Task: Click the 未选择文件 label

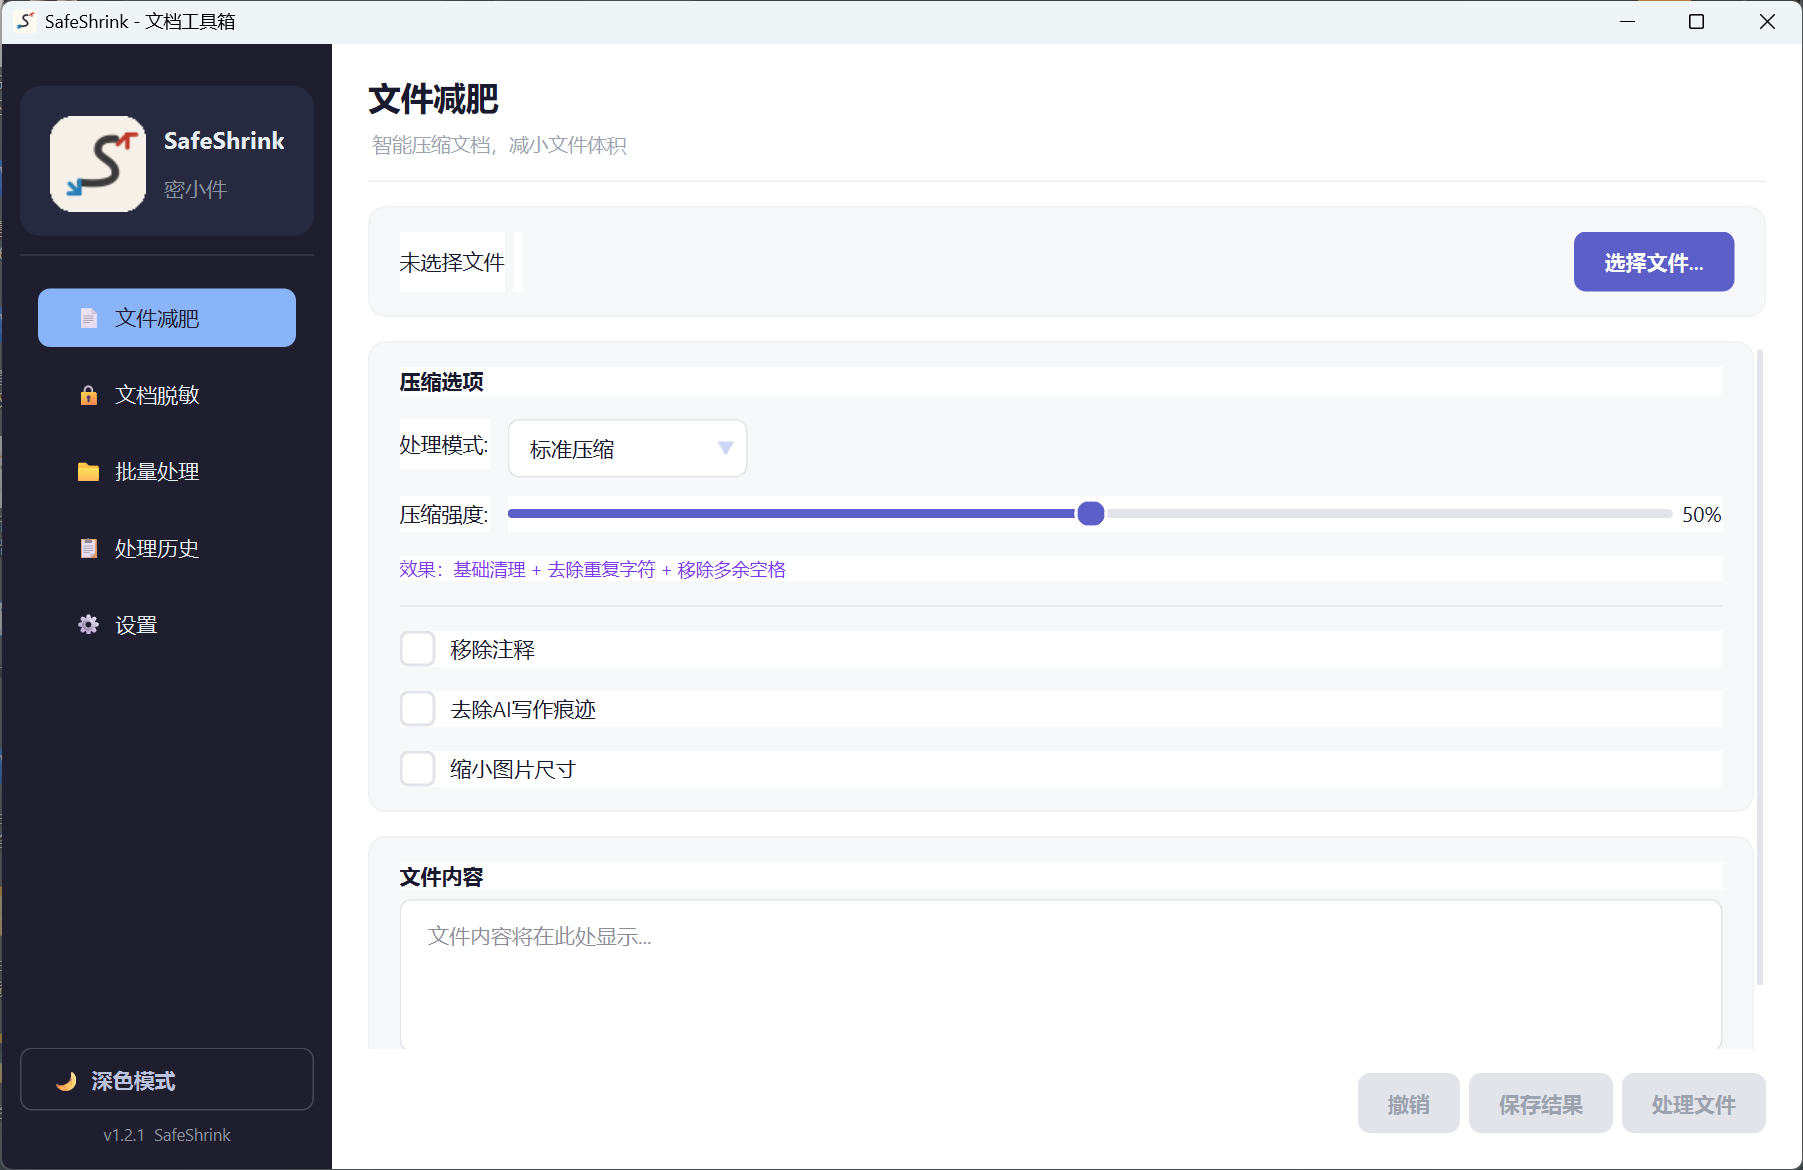Action: click(x=452, y=263)
